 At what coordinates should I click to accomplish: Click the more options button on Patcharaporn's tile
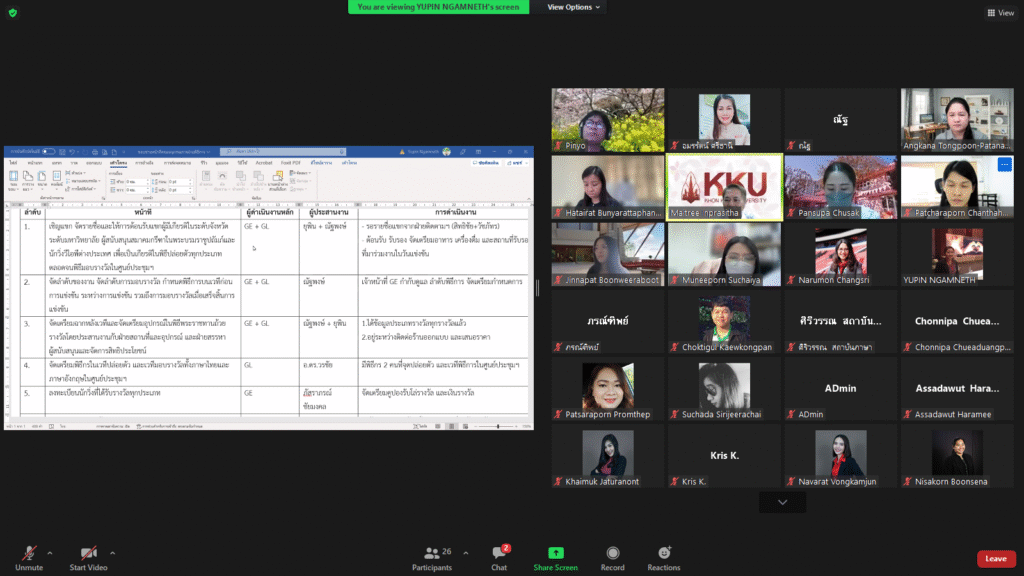[1004, 164]
